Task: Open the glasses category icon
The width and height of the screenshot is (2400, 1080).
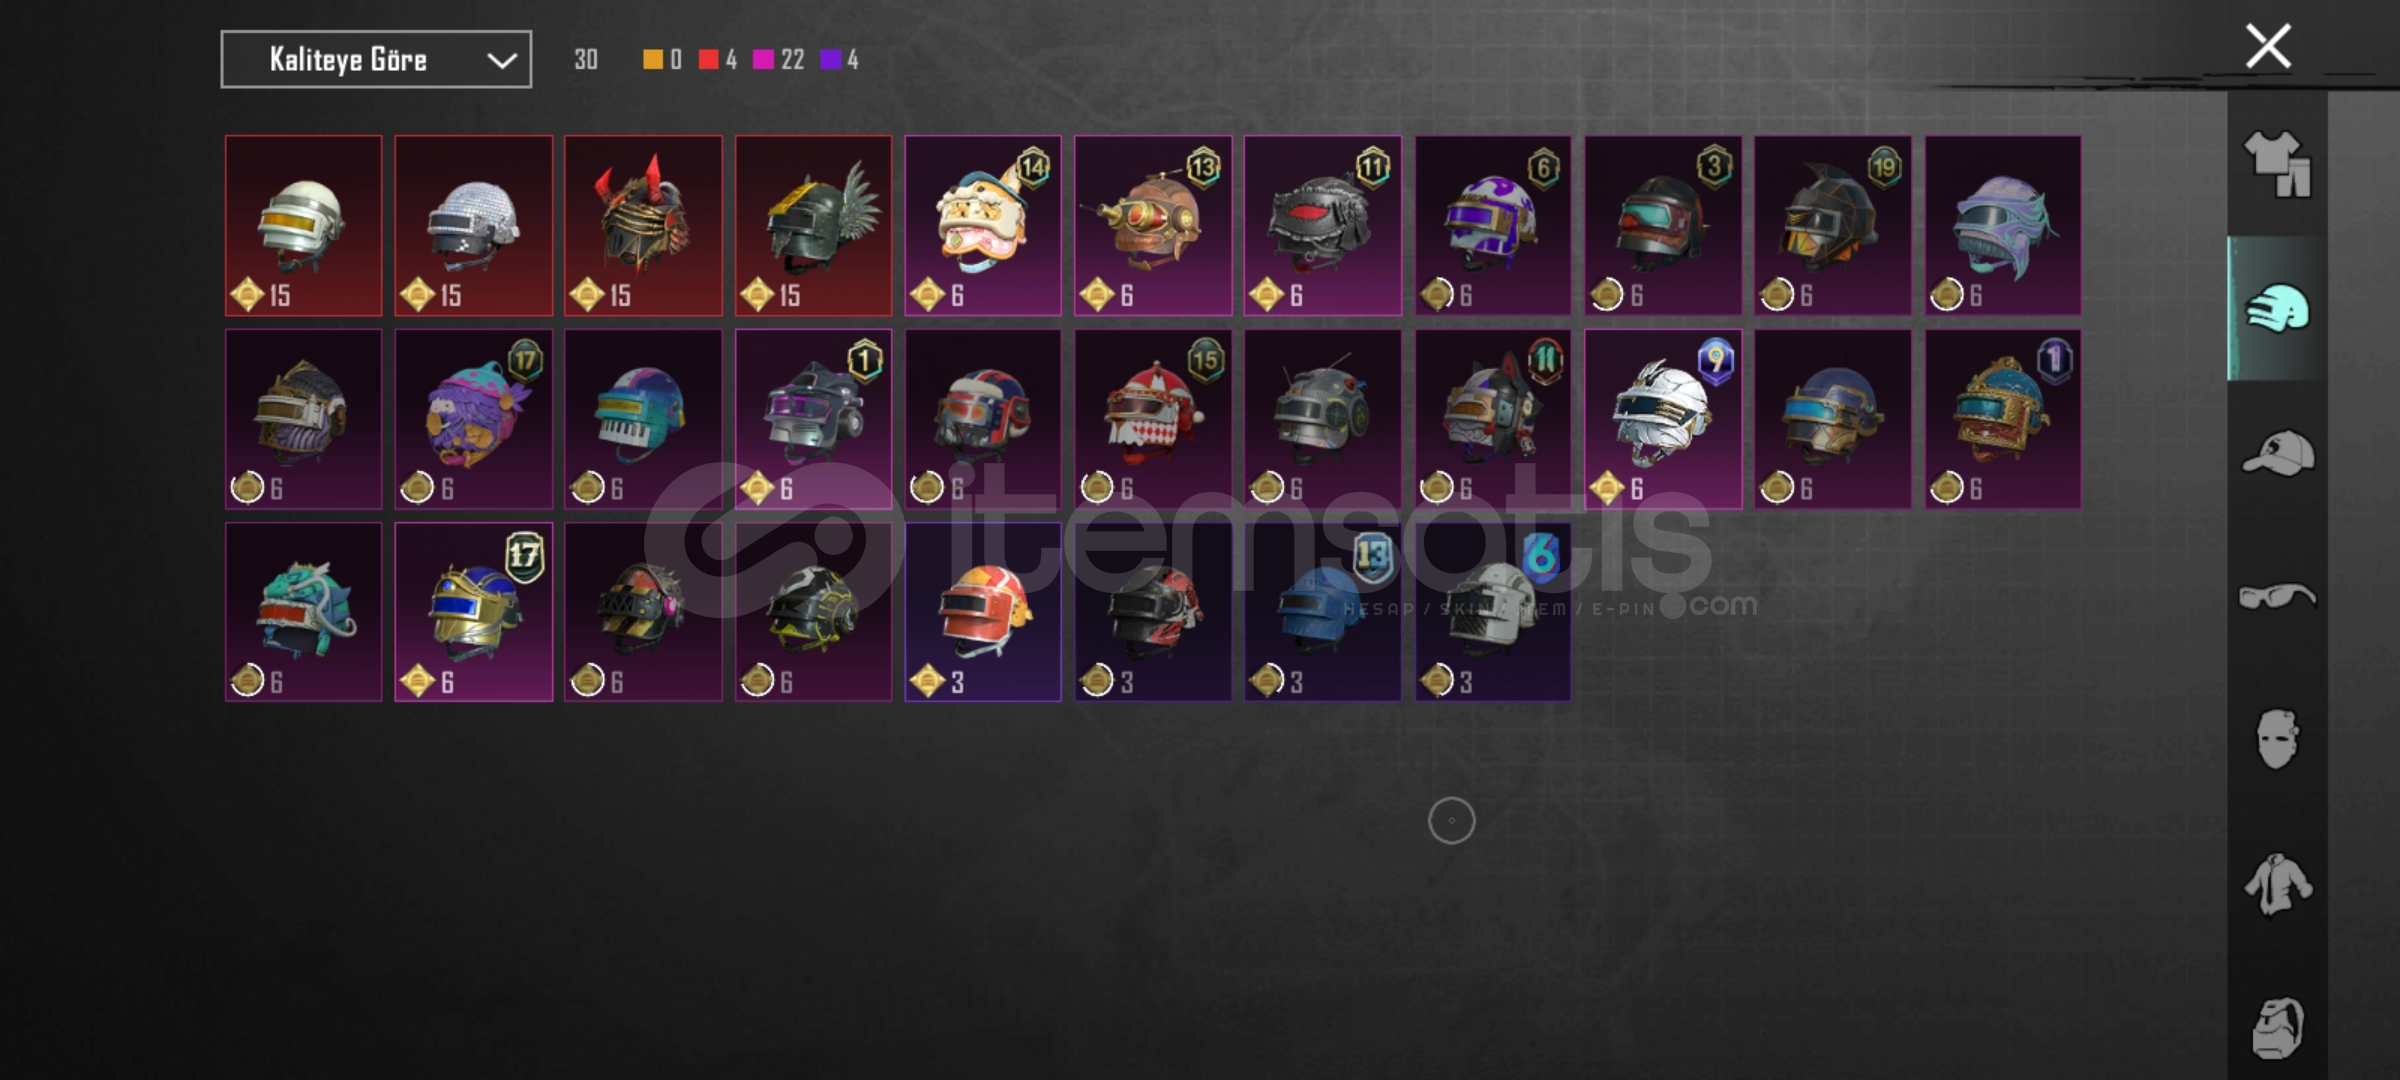Action: 2277,597
